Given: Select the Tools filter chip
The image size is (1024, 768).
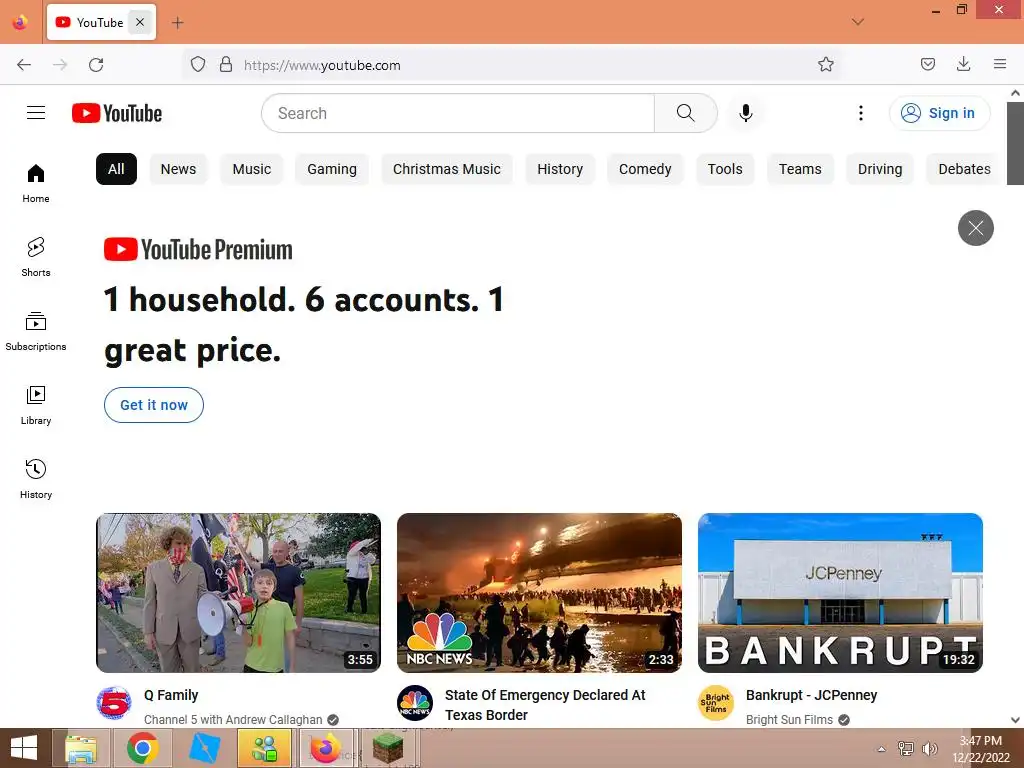Looking at the screenshot, I should click(x=725, y=169).
